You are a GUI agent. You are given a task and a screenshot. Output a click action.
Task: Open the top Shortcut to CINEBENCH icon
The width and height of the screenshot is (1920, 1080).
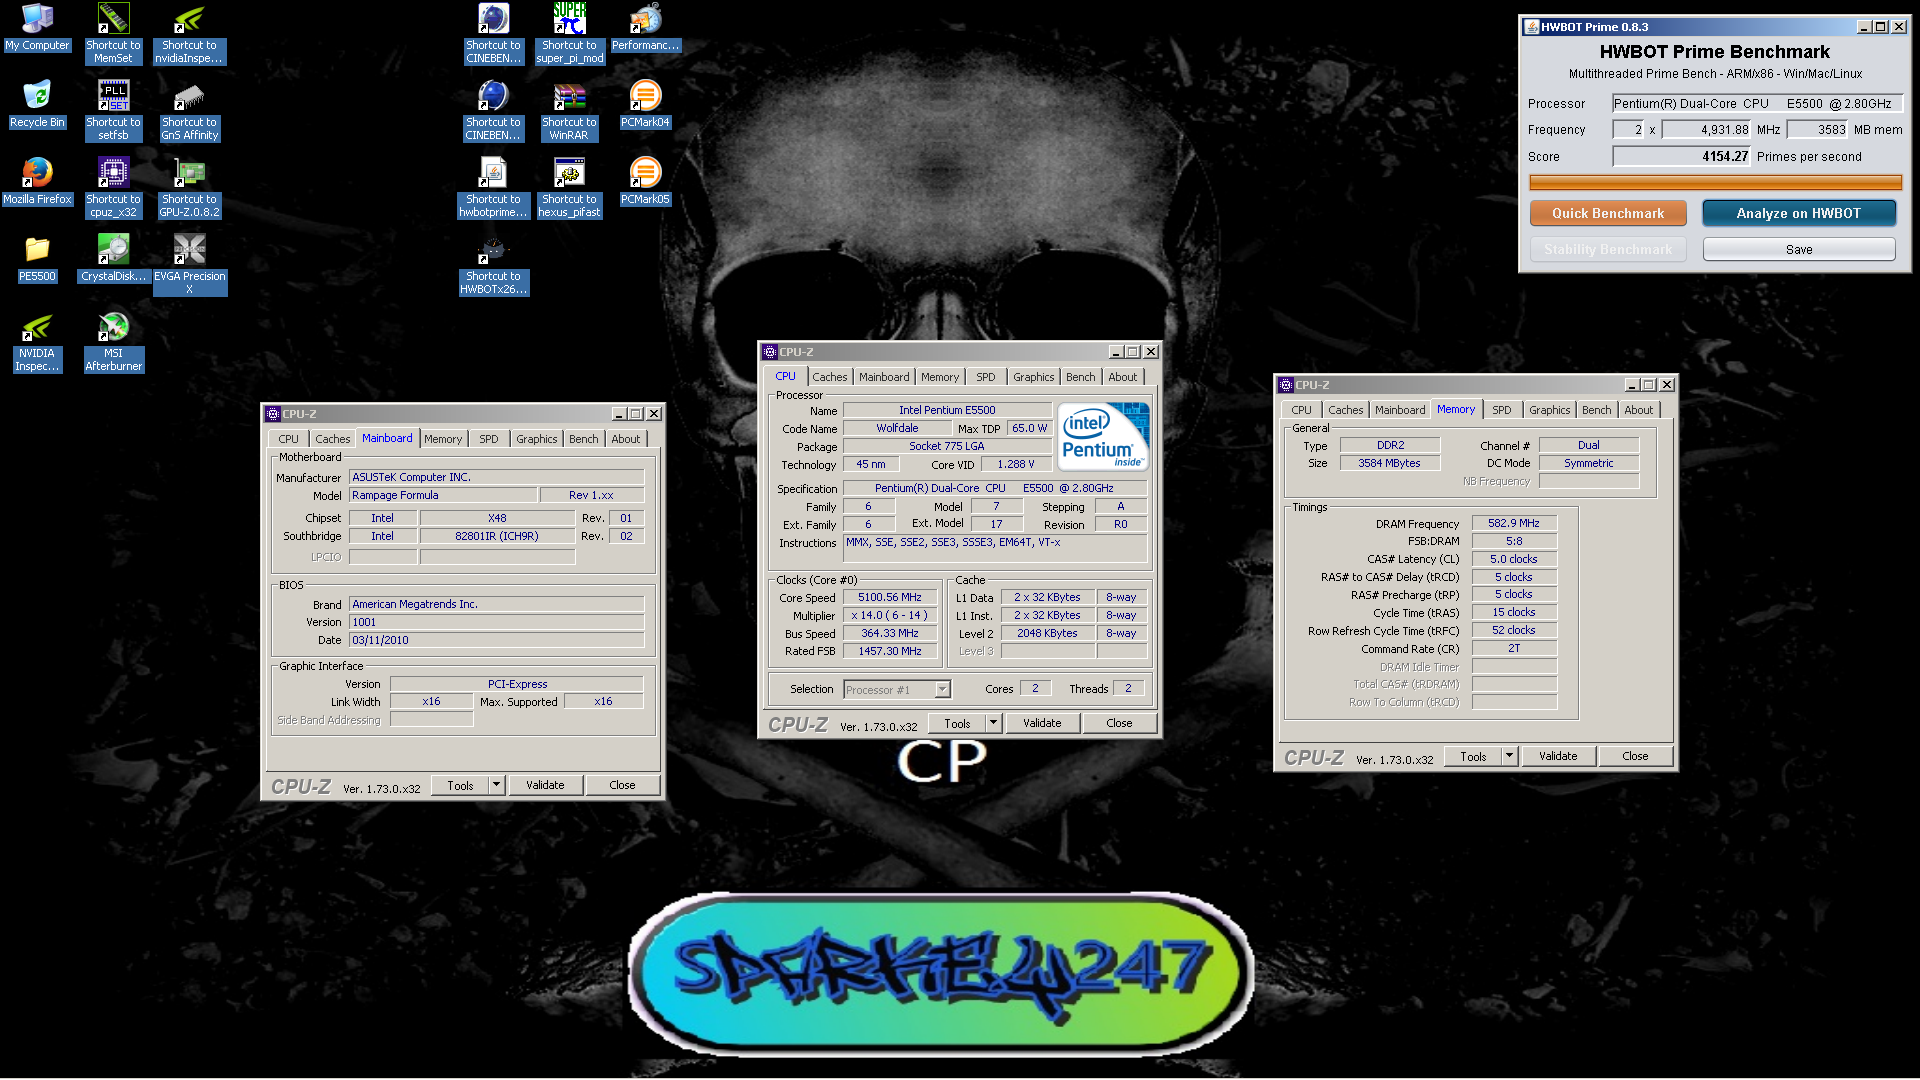(x=493, y=33)
